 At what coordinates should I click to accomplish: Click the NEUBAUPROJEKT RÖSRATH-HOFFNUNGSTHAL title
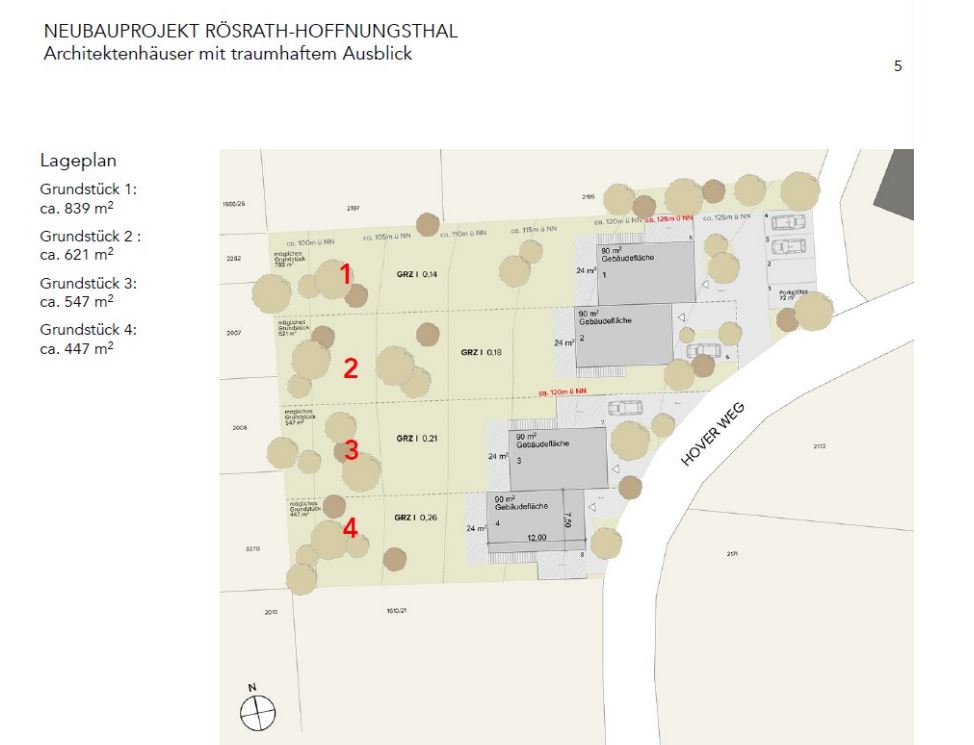pyautogui.click(x=250, y=31)
